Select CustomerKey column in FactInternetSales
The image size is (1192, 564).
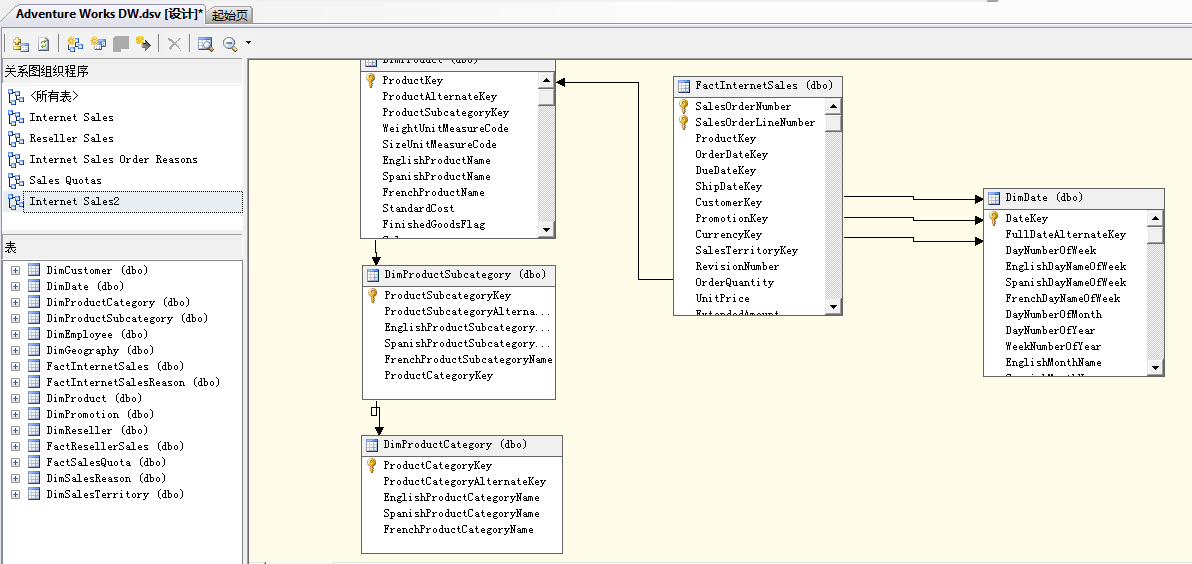tap(728, 202)
